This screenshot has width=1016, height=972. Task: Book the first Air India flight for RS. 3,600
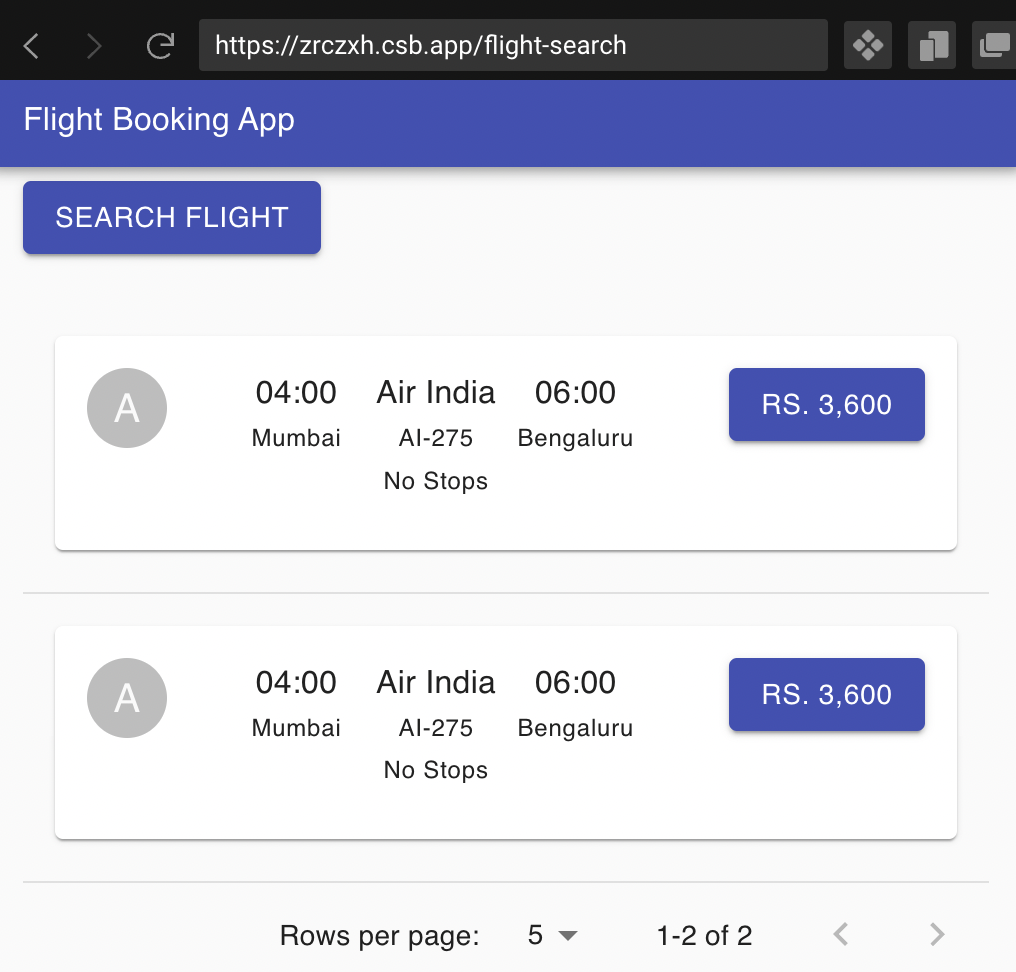(826, 405)
